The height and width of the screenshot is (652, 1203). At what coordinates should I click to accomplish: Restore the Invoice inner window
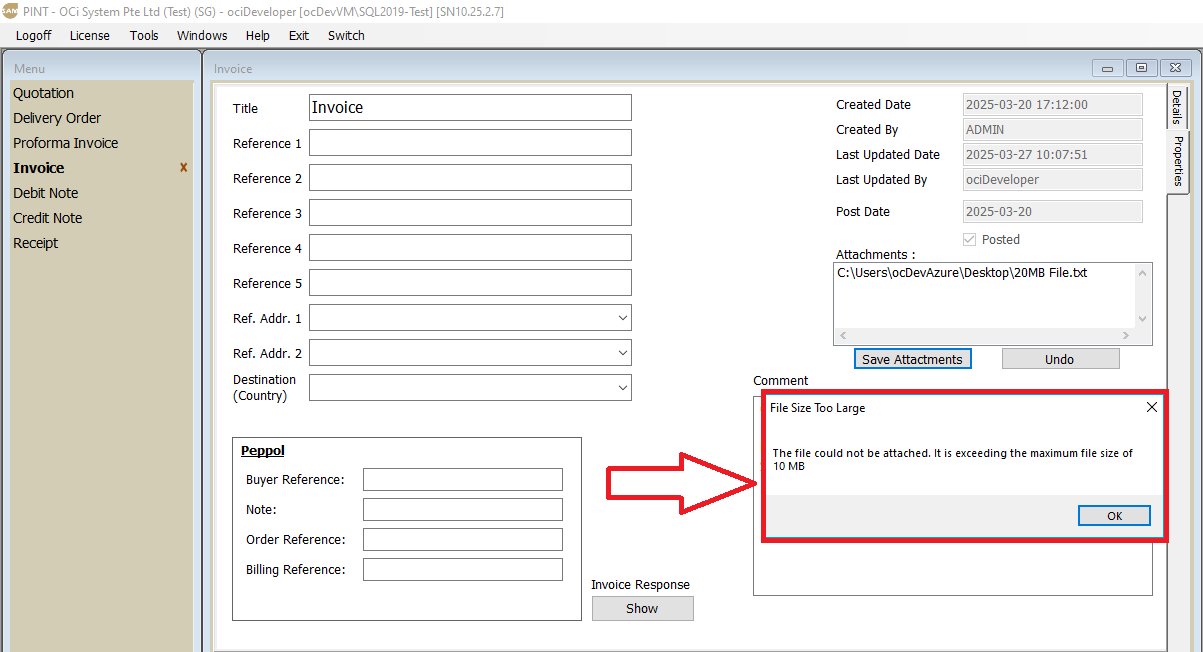(1140, 68)
